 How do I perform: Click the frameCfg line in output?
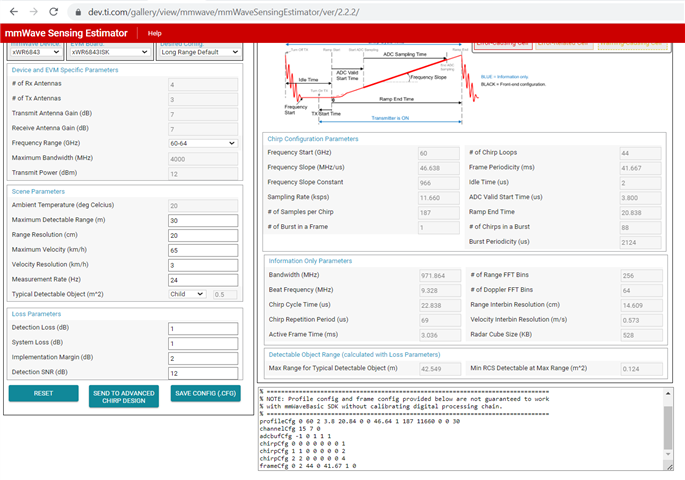click(x=308, y=466)
